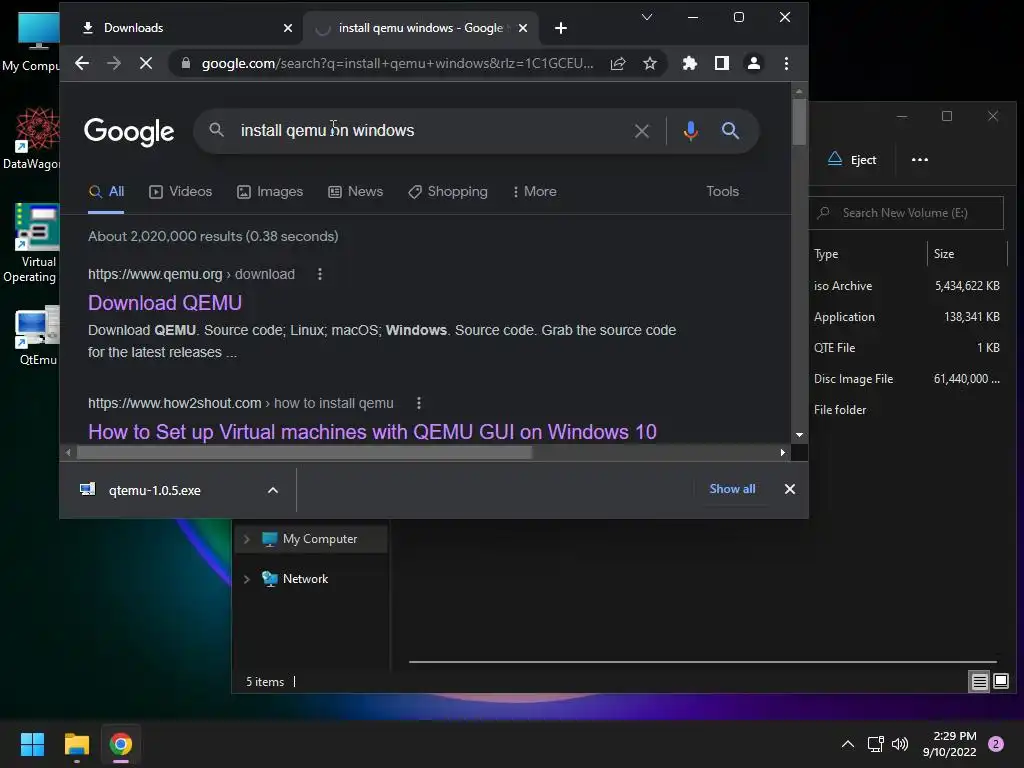This screenshot has height=768, width=1024.
Task: Select Network in navigation pane
Action: [305, 579]
